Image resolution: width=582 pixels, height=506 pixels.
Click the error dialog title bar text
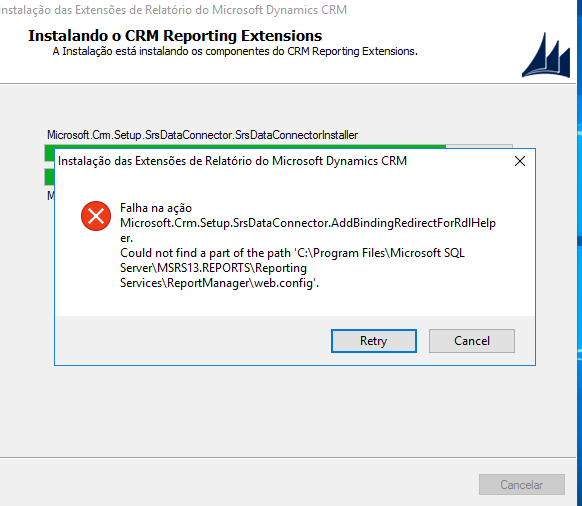click(x=232, y=161)
